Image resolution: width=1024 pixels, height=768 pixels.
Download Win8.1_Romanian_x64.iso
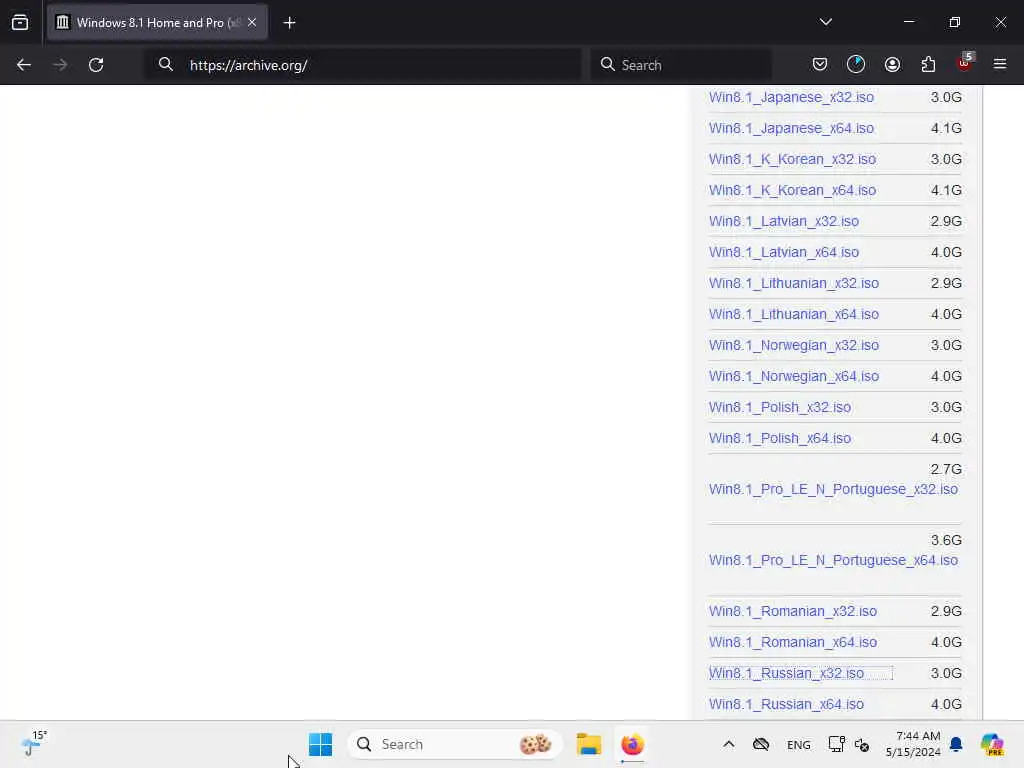tap(793, 642)
